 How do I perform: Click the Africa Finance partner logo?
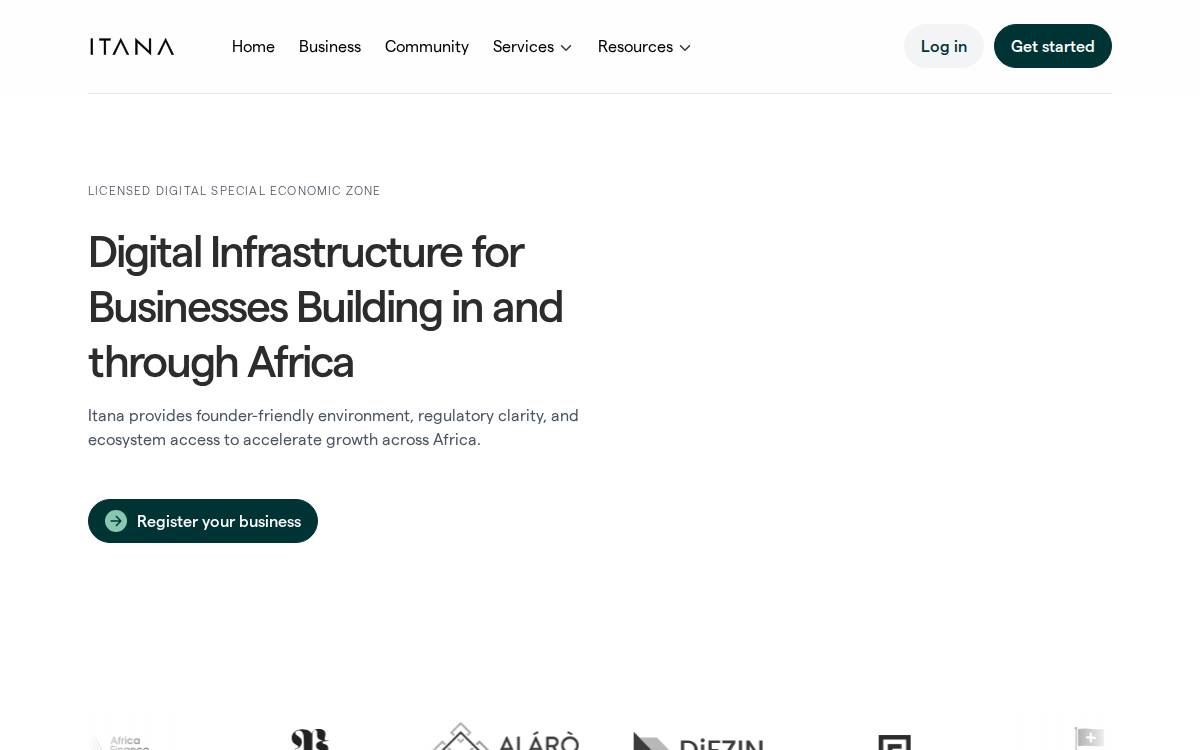tap(122, 742)
